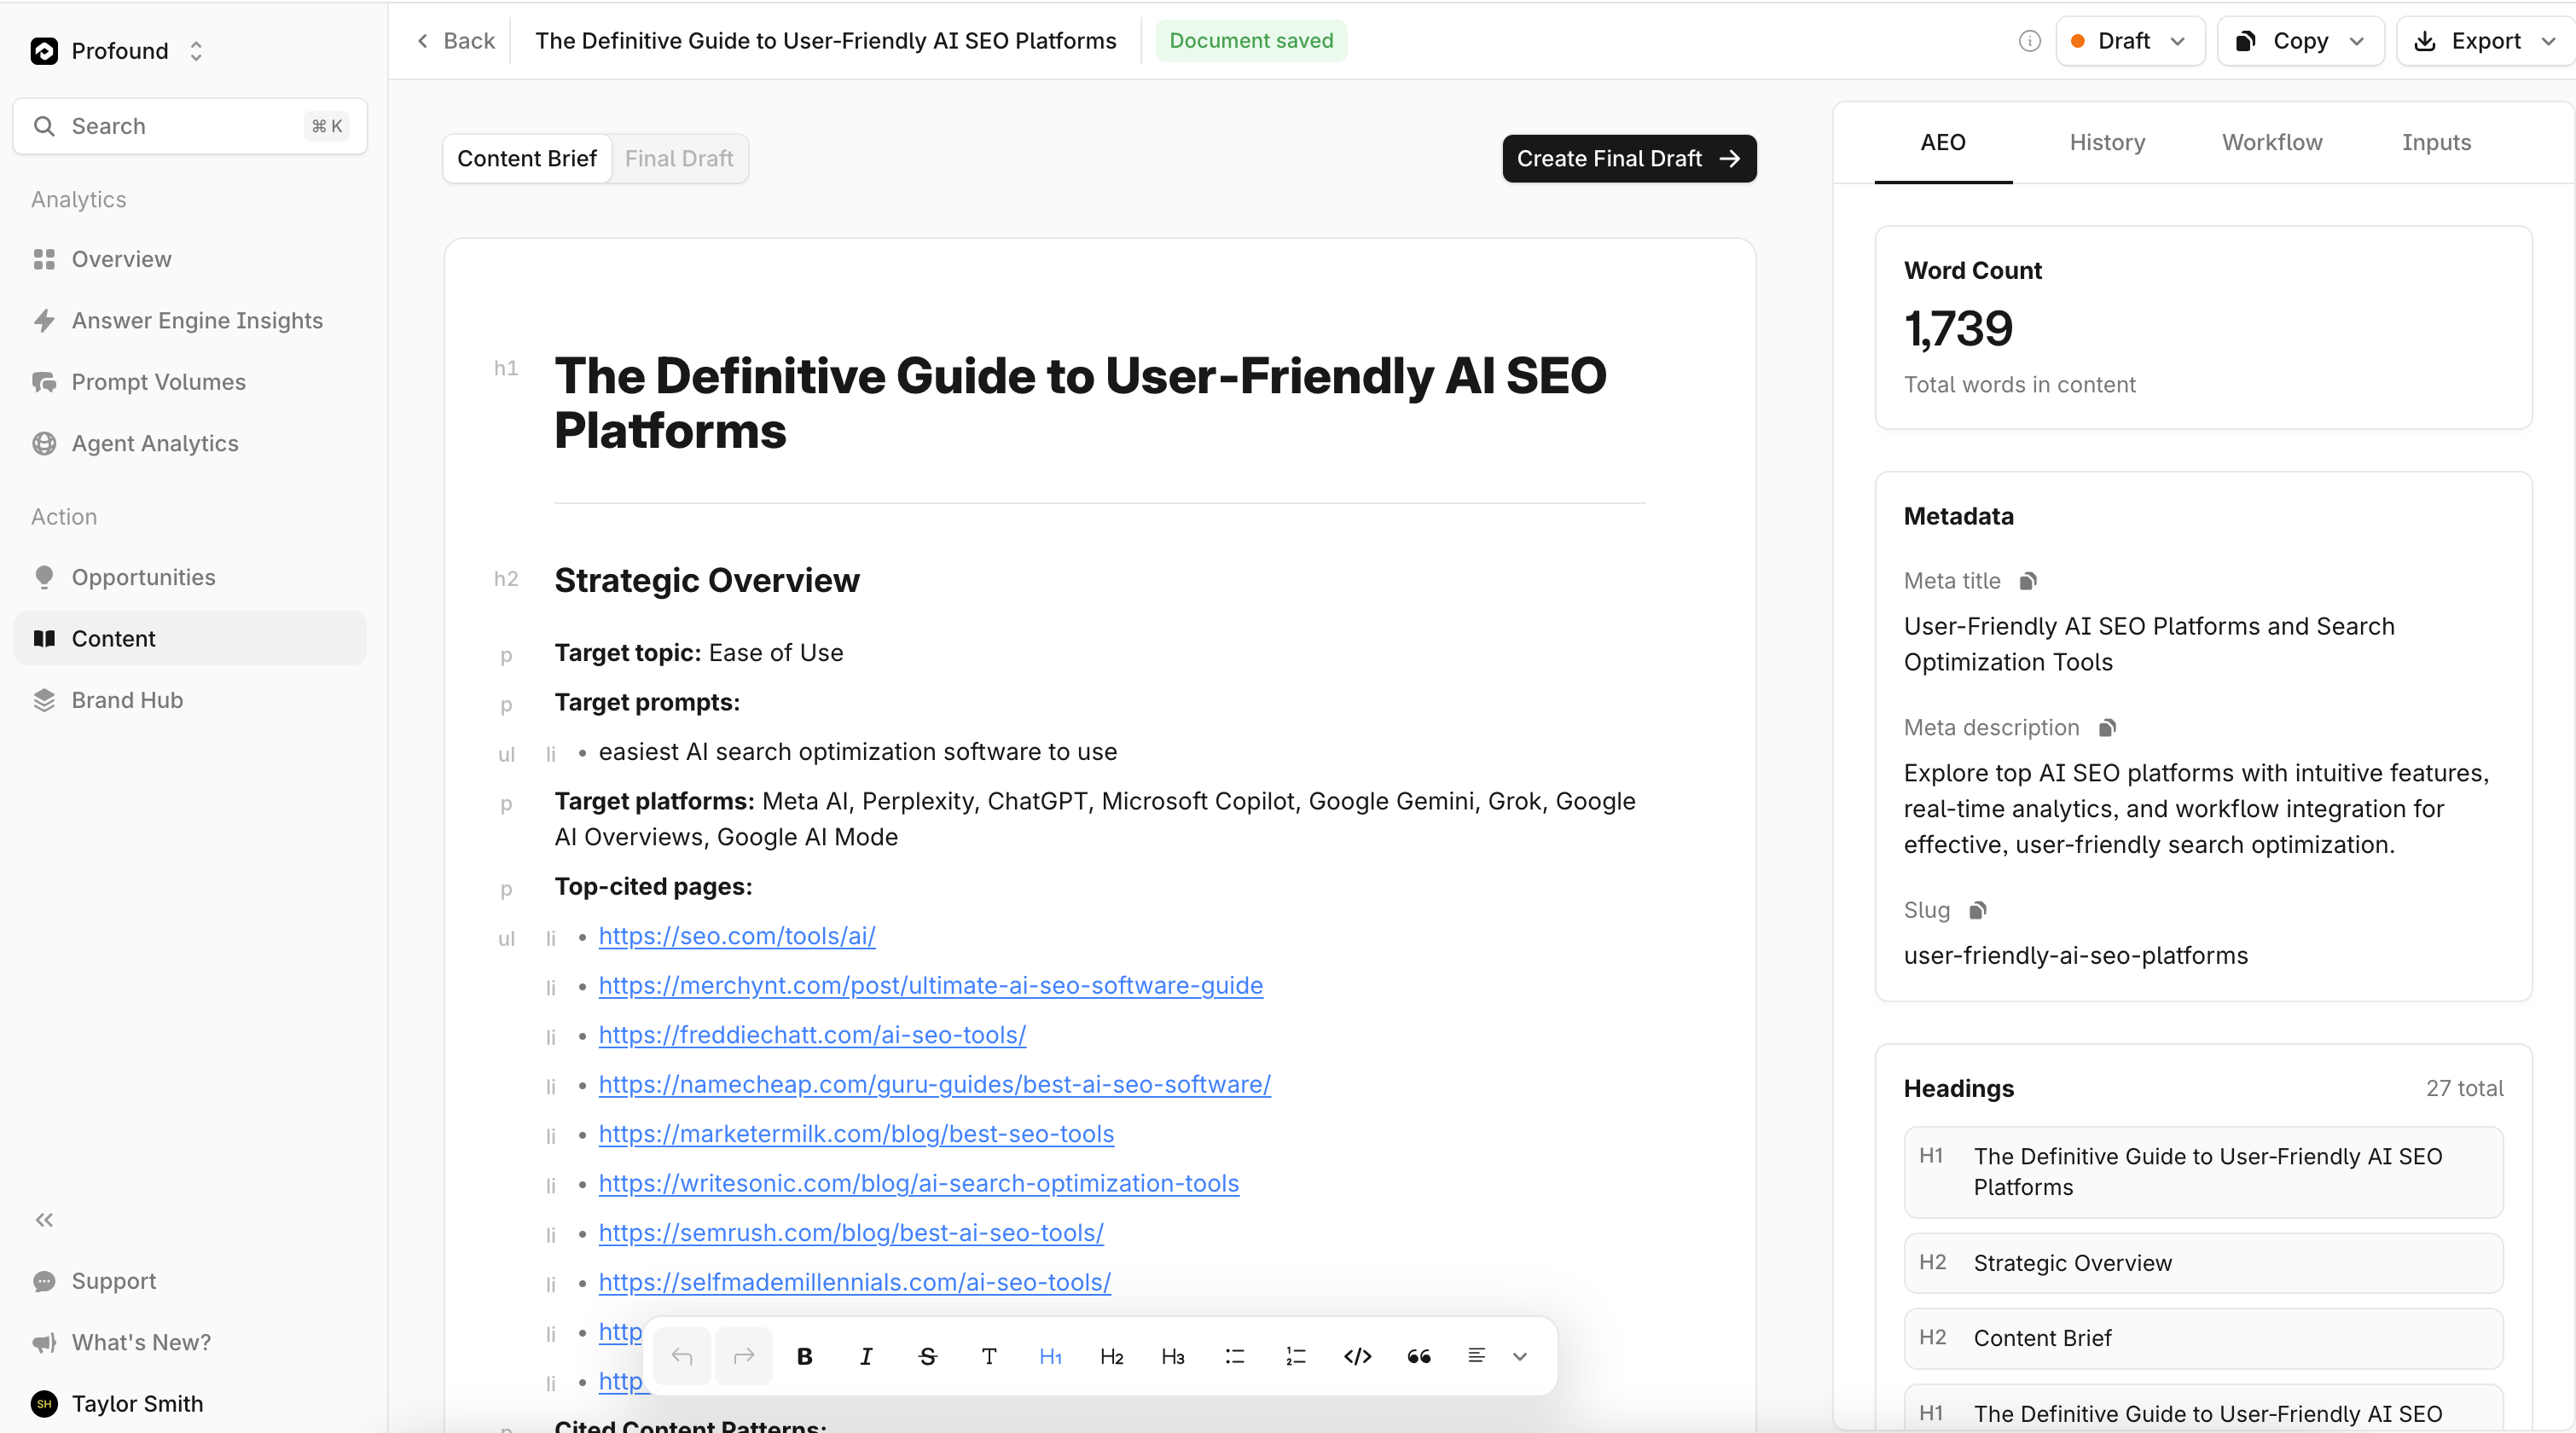
Task: Toggle Heading 2 style
Action: tap(1112, 1356)
